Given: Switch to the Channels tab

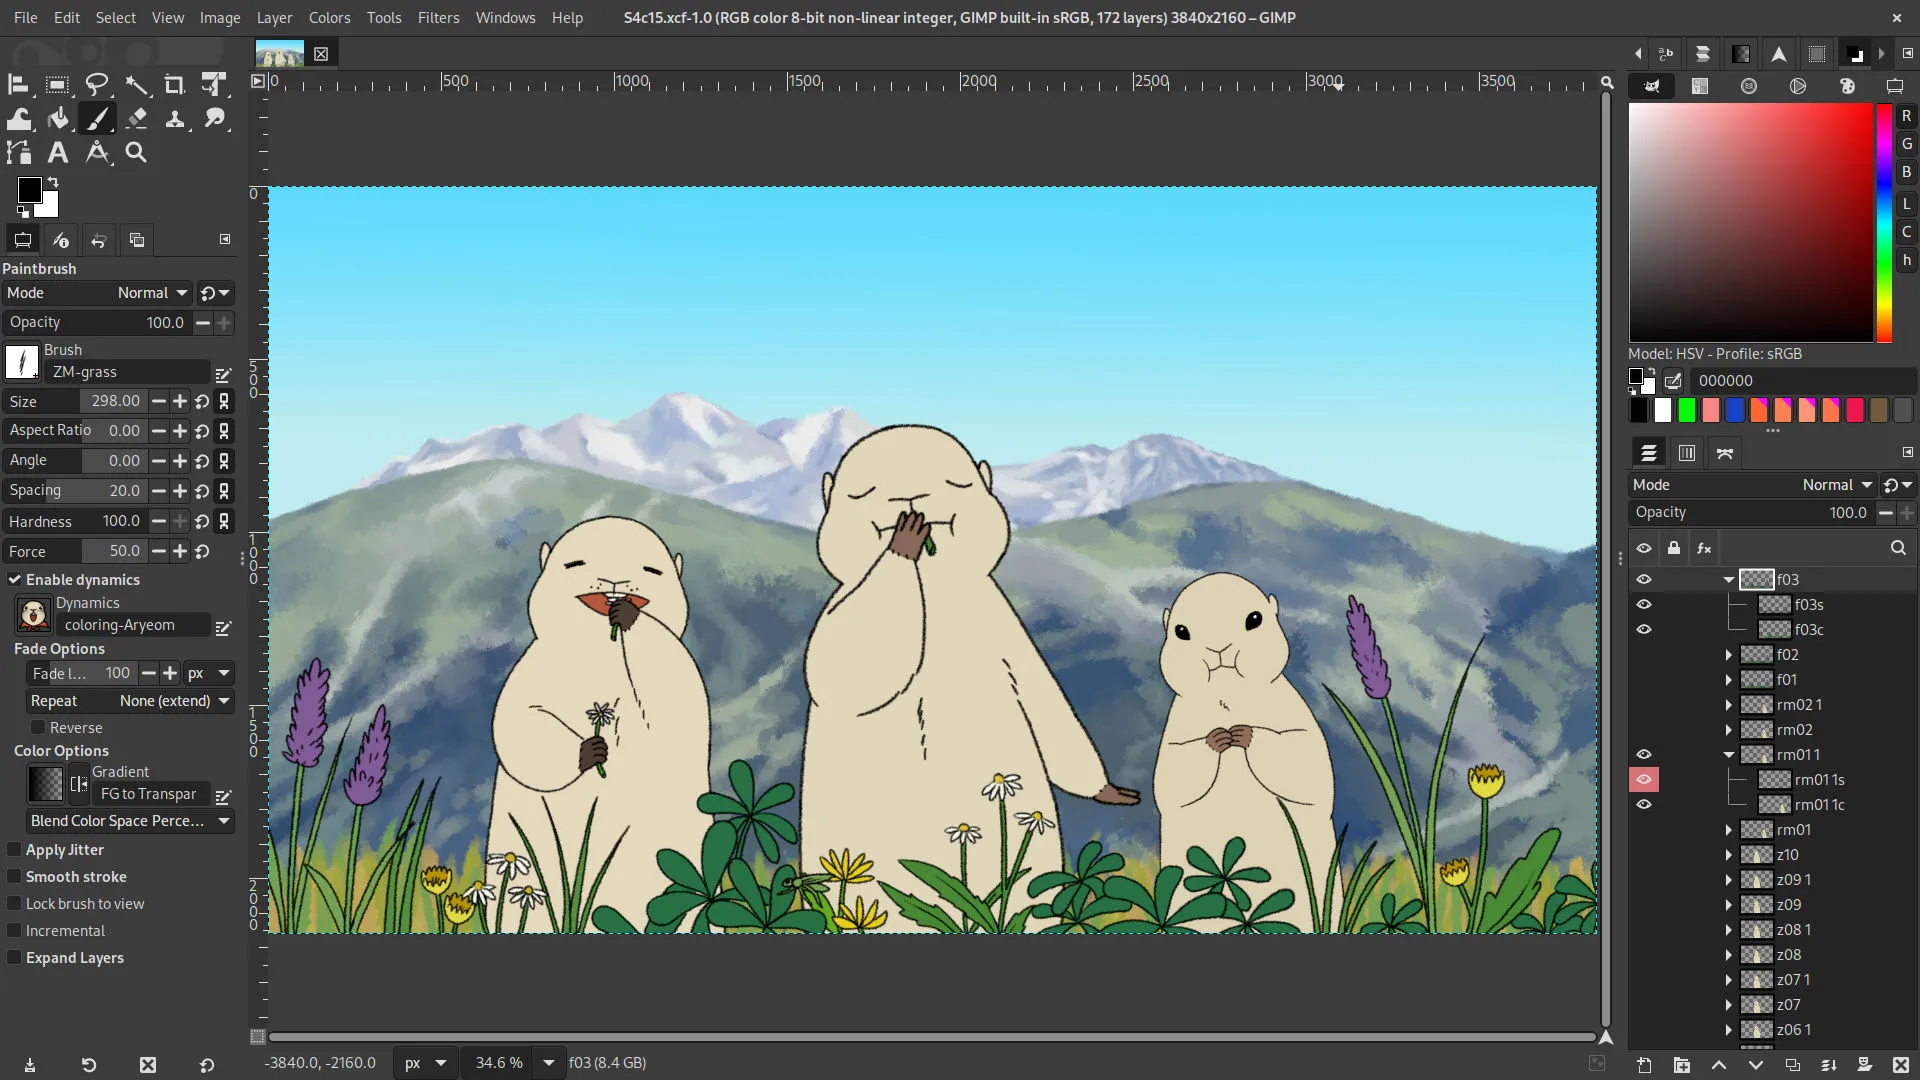Looking at the screenshot, I should click(x=1687, y=453).
